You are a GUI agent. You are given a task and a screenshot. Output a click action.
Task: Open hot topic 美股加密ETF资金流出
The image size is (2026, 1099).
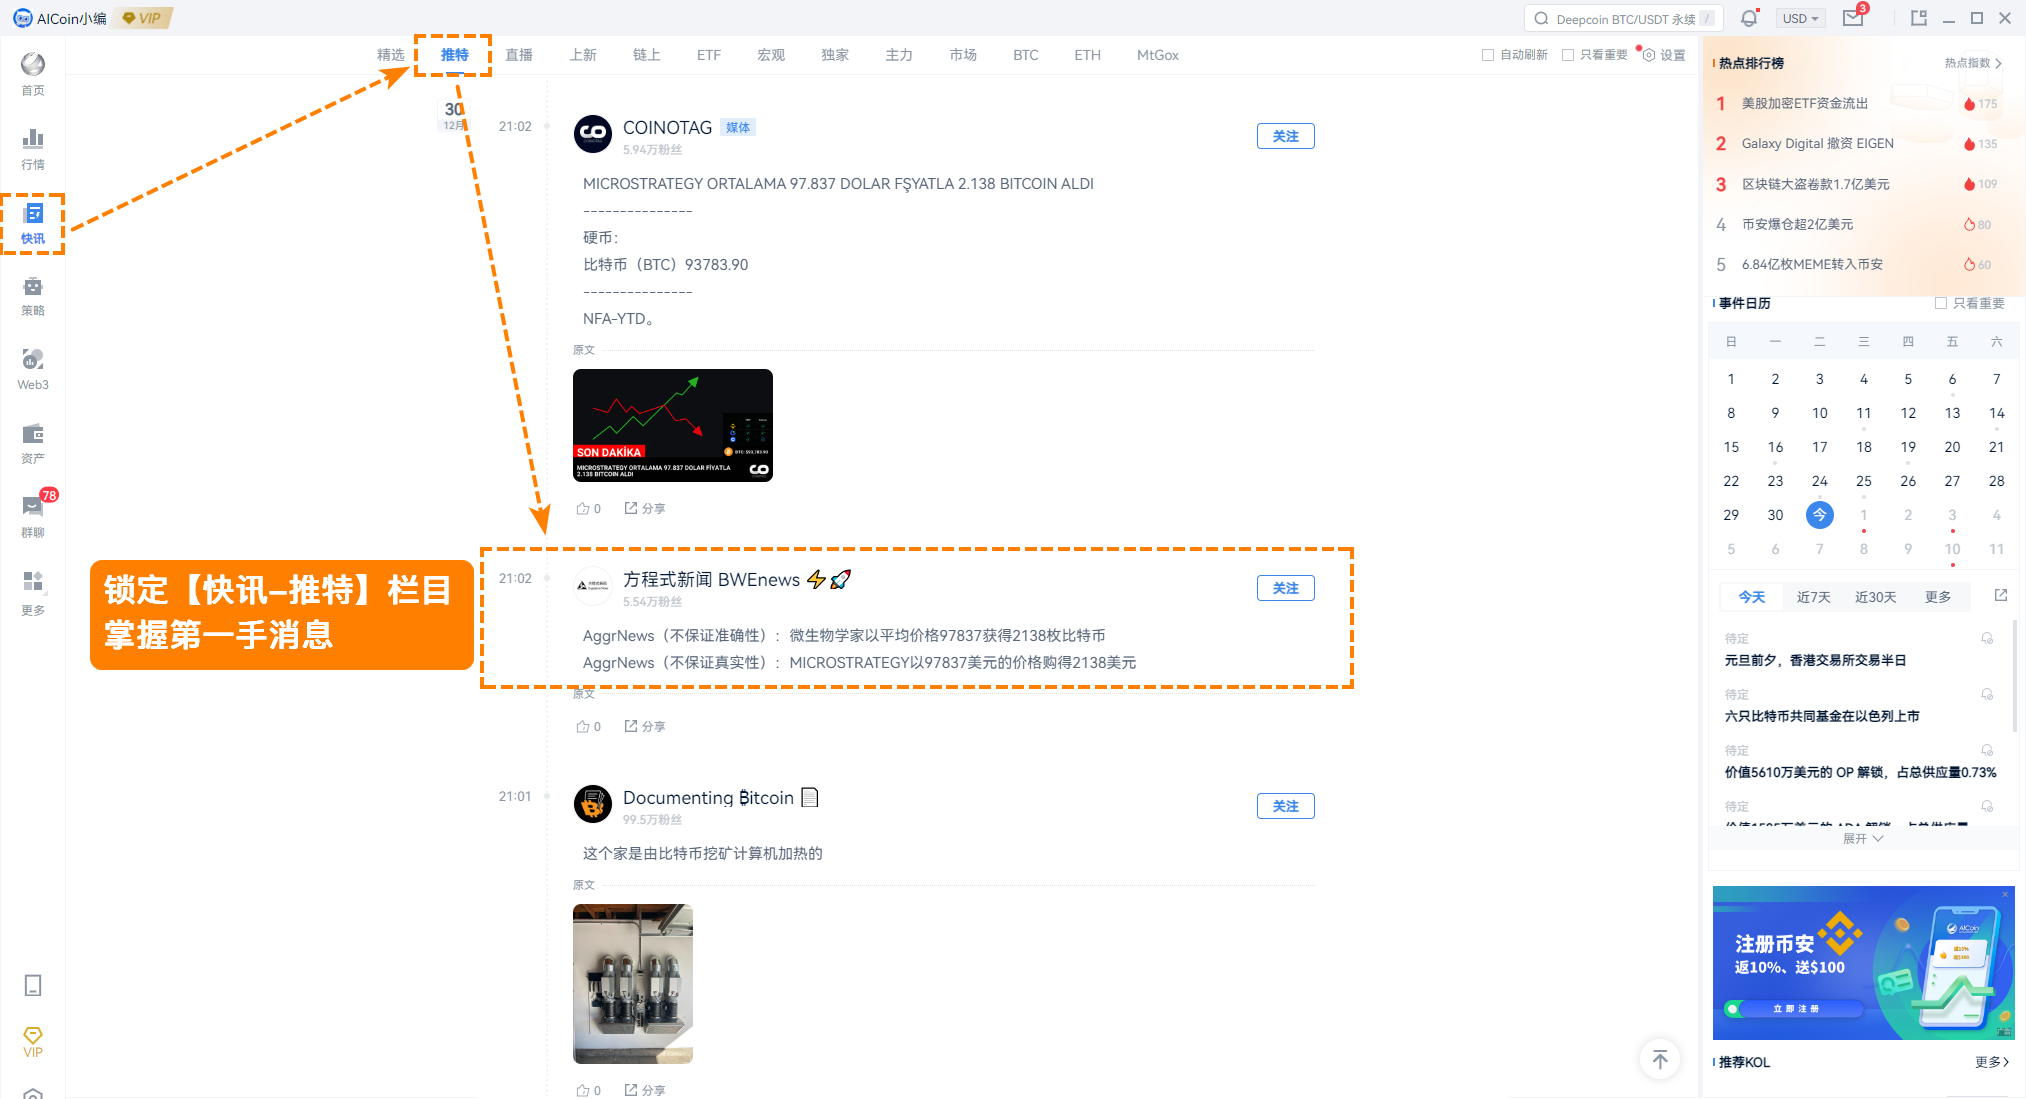click(x=1804, y=103)
